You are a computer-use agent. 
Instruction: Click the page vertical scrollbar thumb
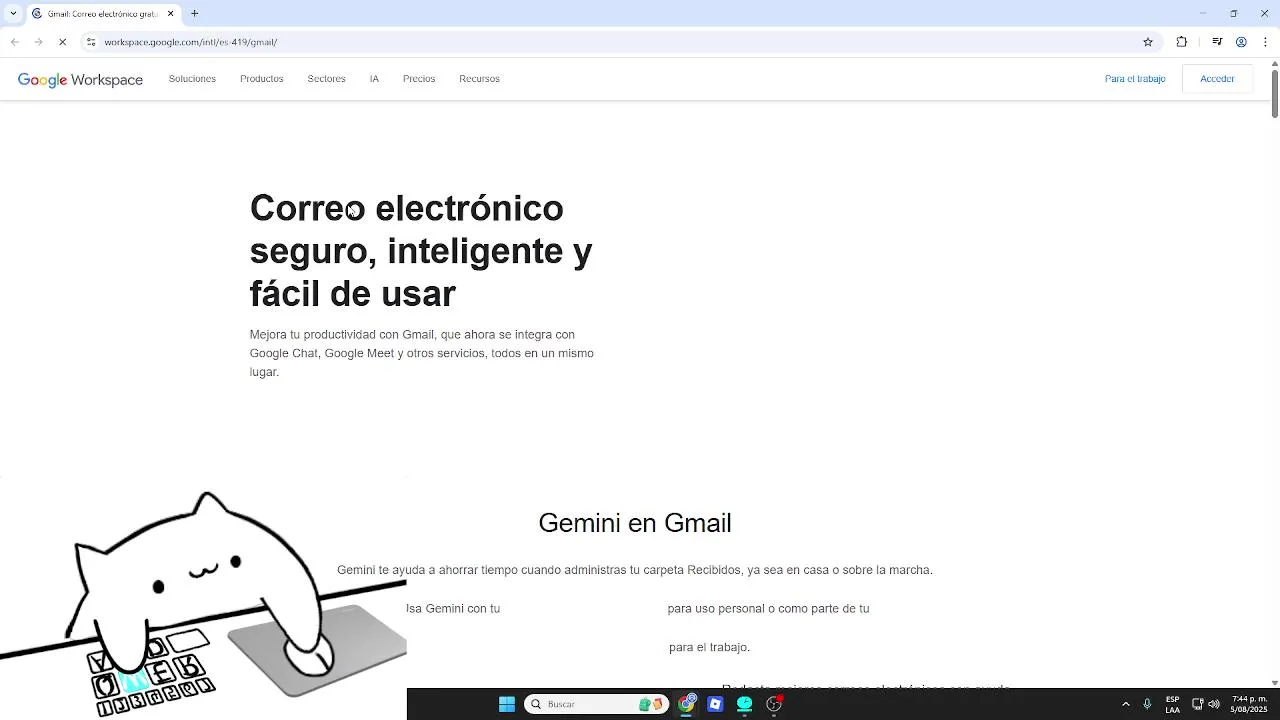(x=1275, y=93)
